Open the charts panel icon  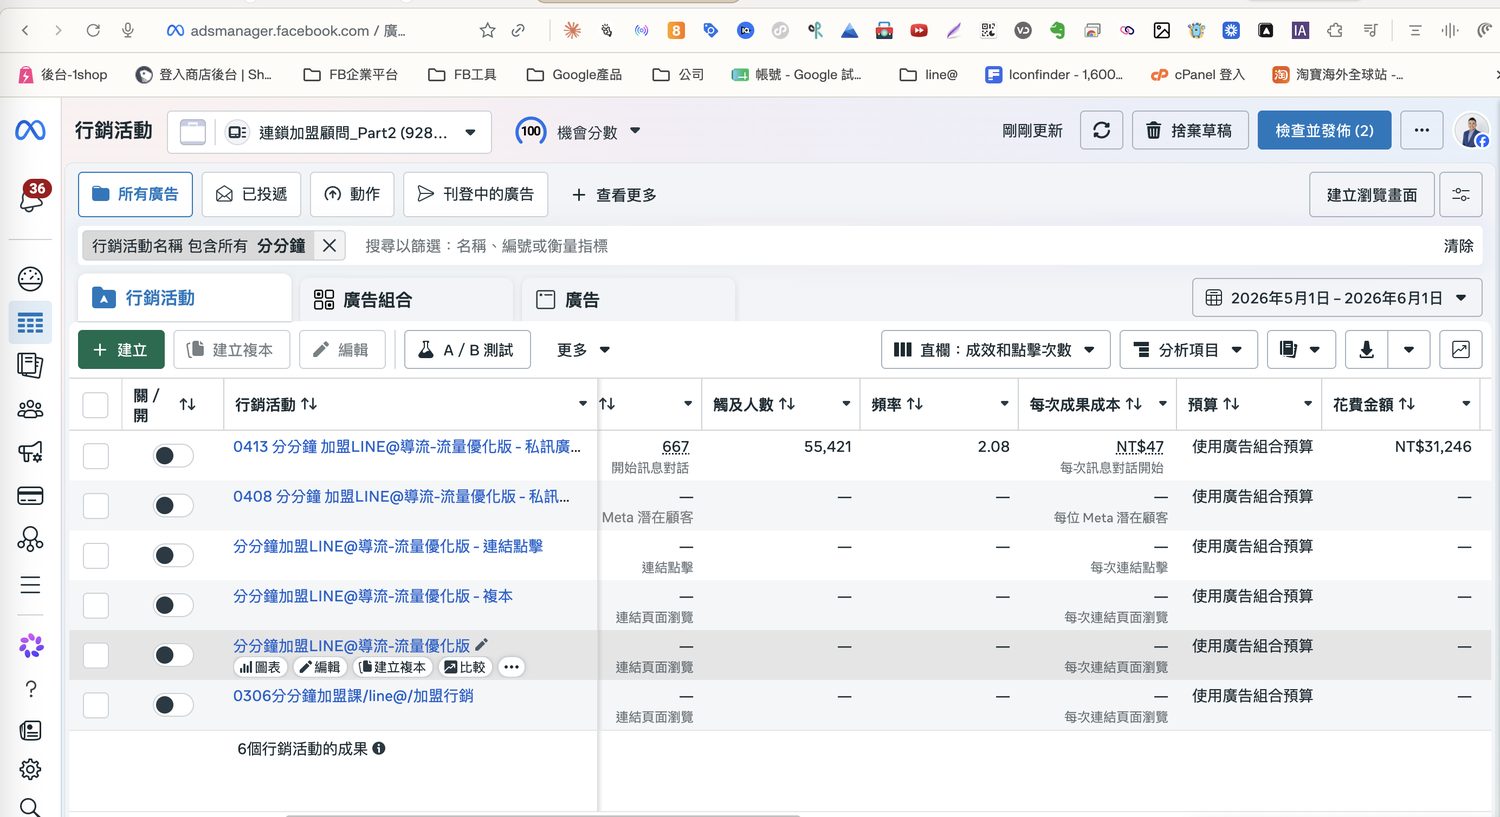[x=1460, y=349]
